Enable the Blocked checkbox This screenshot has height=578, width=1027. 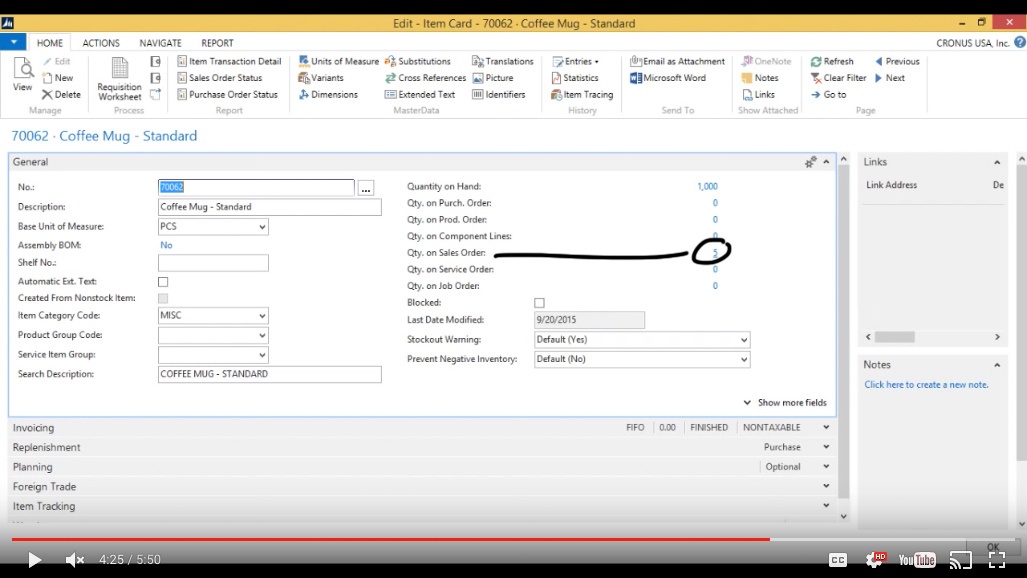click(x=539, y=302)
